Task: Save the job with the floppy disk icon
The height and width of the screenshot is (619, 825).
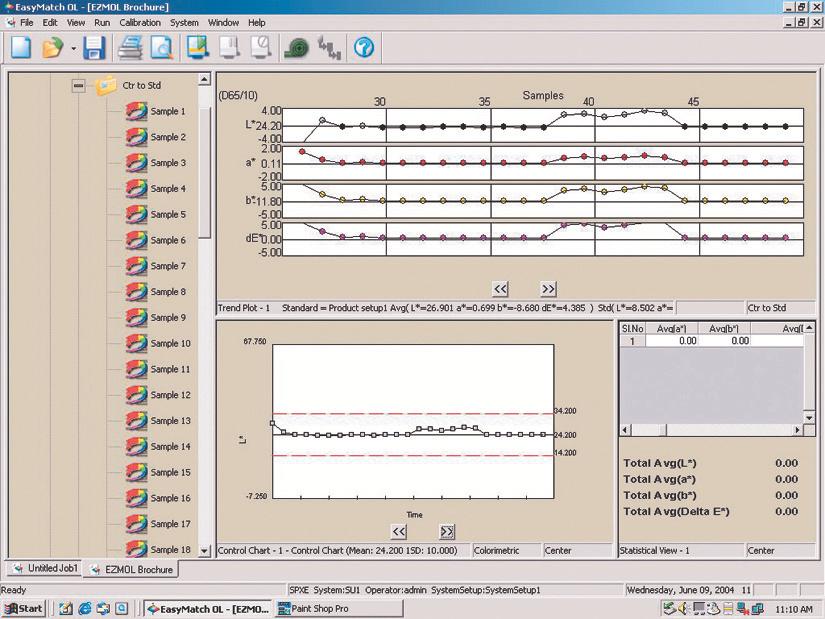Action: click(95, 47)
